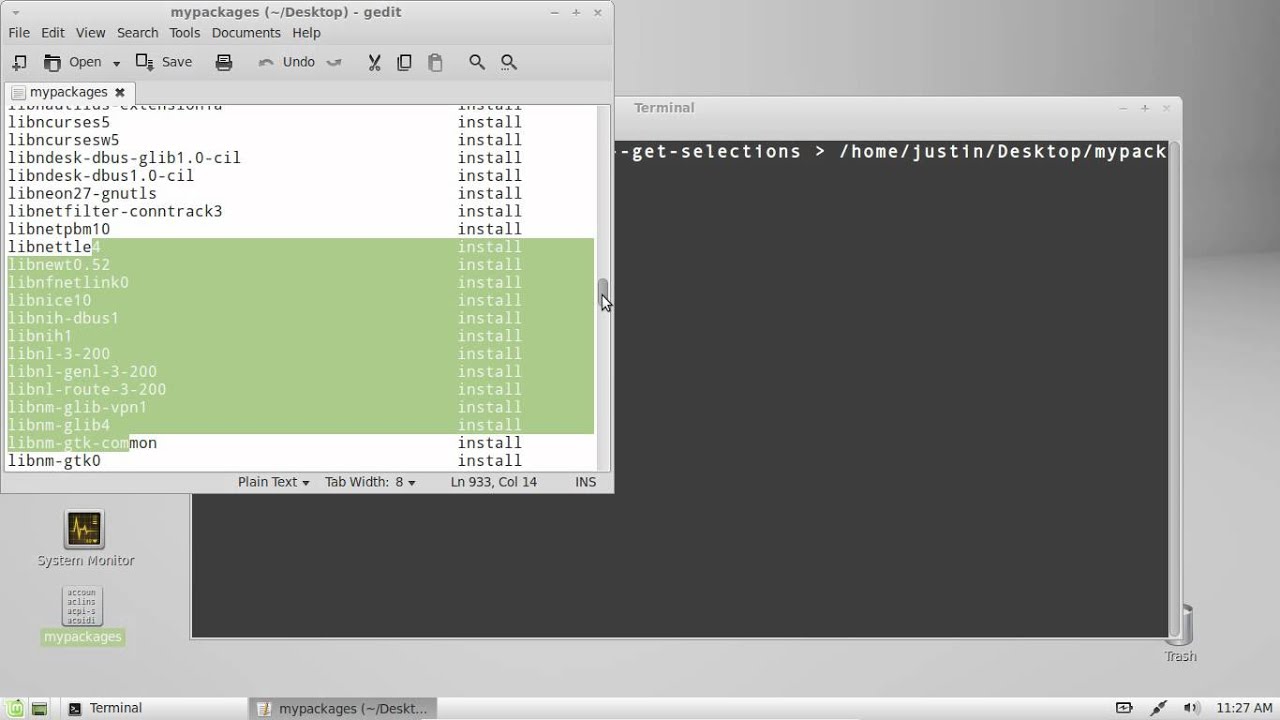1280x720 pixels.
Task: Click the Redo arrow icon
Action: tap(334, 62)
